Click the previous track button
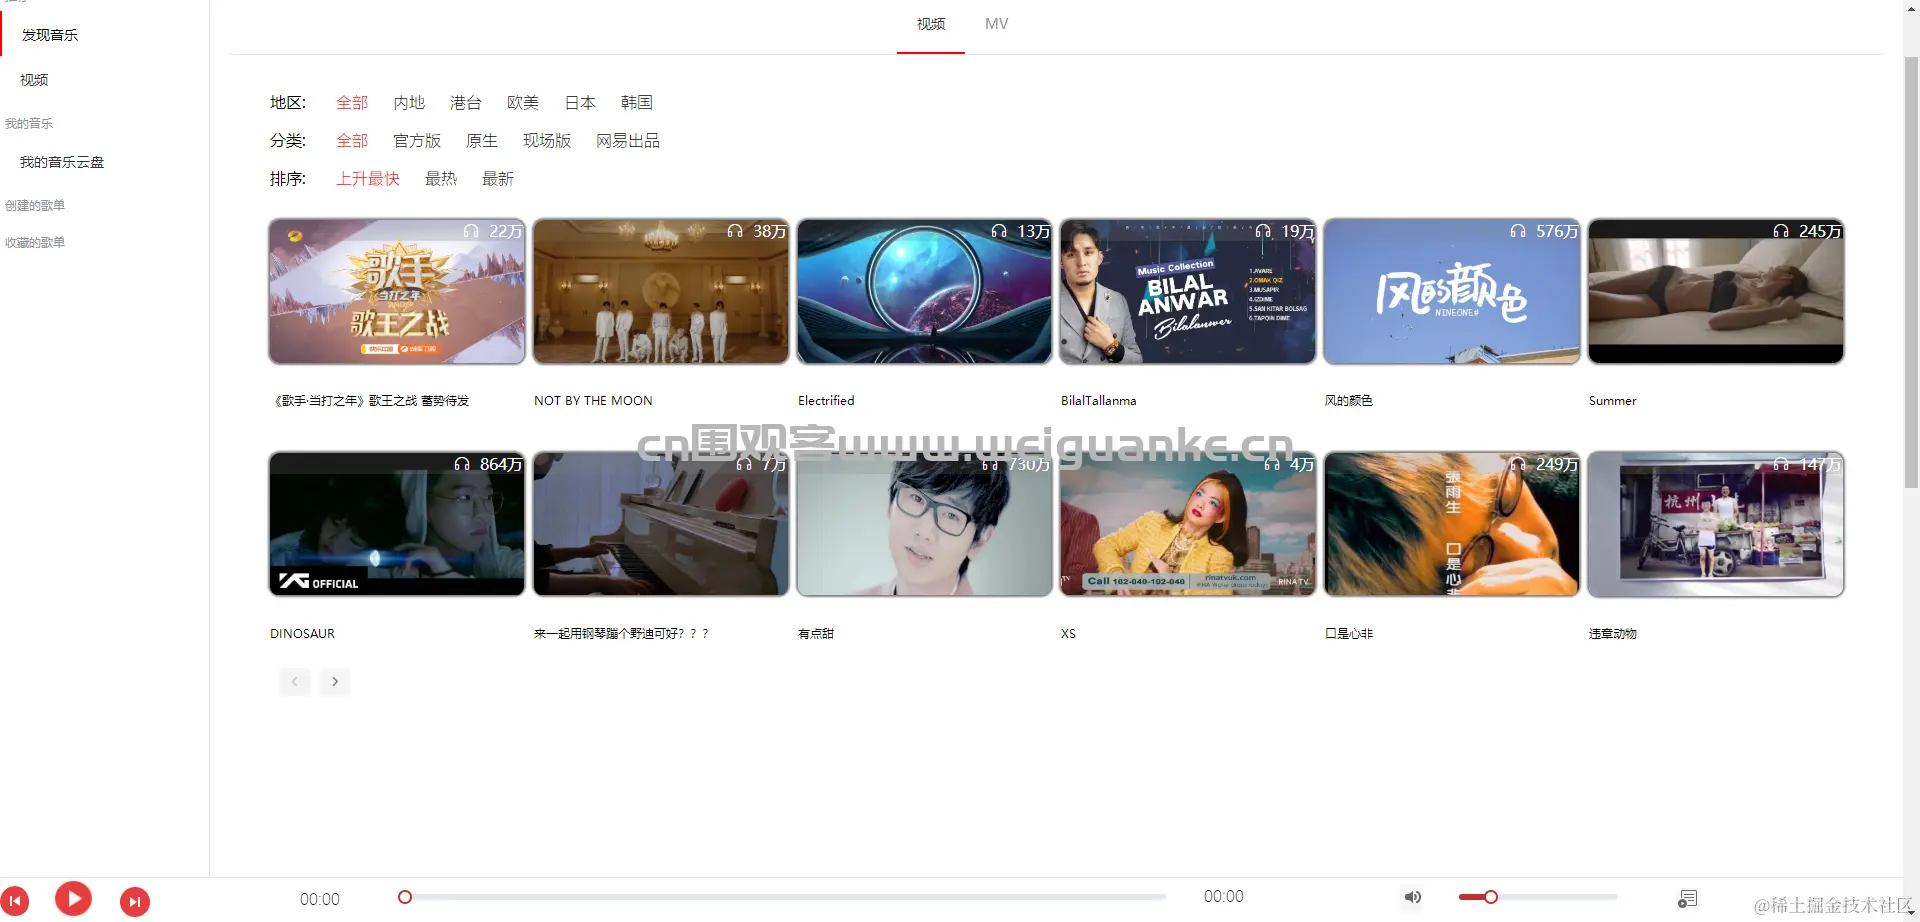The height and width of the screenshot is (922, 1920). (x=15, y=901)
